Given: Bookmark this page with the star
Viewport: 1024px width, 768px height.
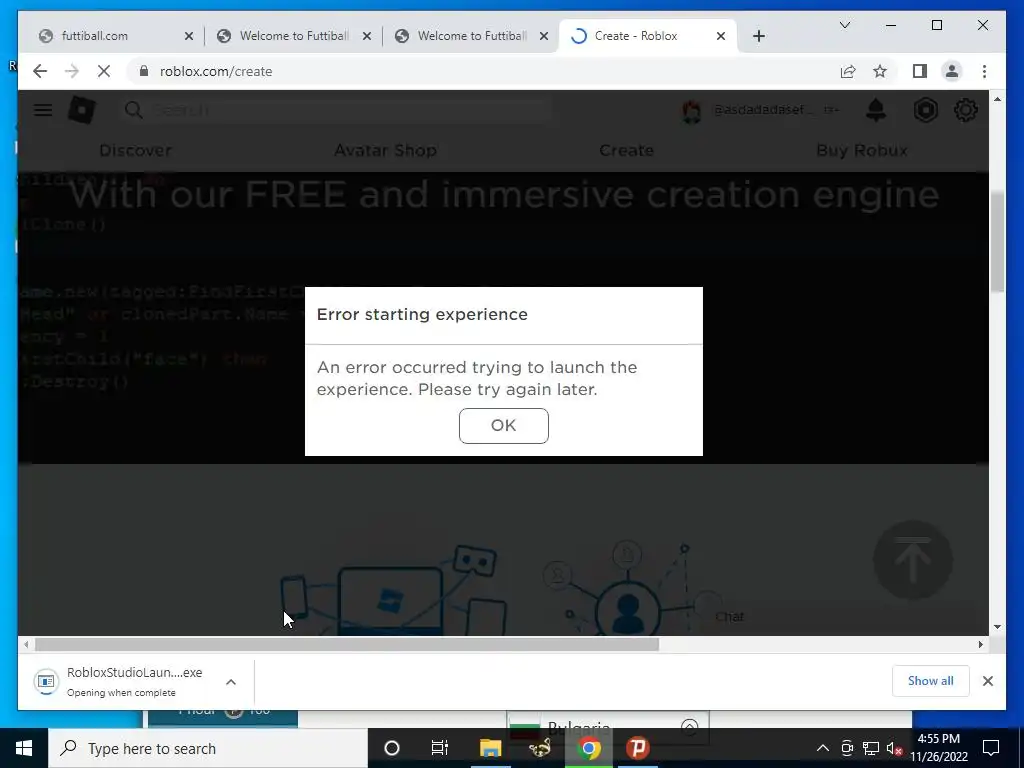Looking at the screenshot, I should point(880,71).
